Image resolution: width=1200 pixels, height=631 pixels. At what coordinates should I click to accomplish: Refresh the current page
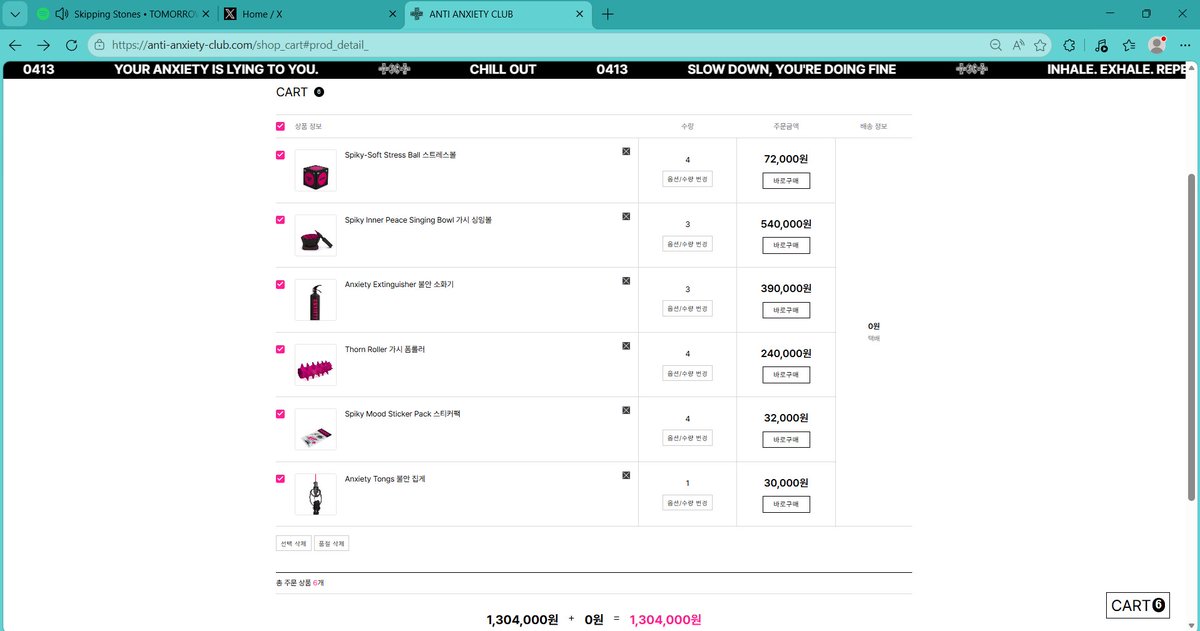coord(71,45)
